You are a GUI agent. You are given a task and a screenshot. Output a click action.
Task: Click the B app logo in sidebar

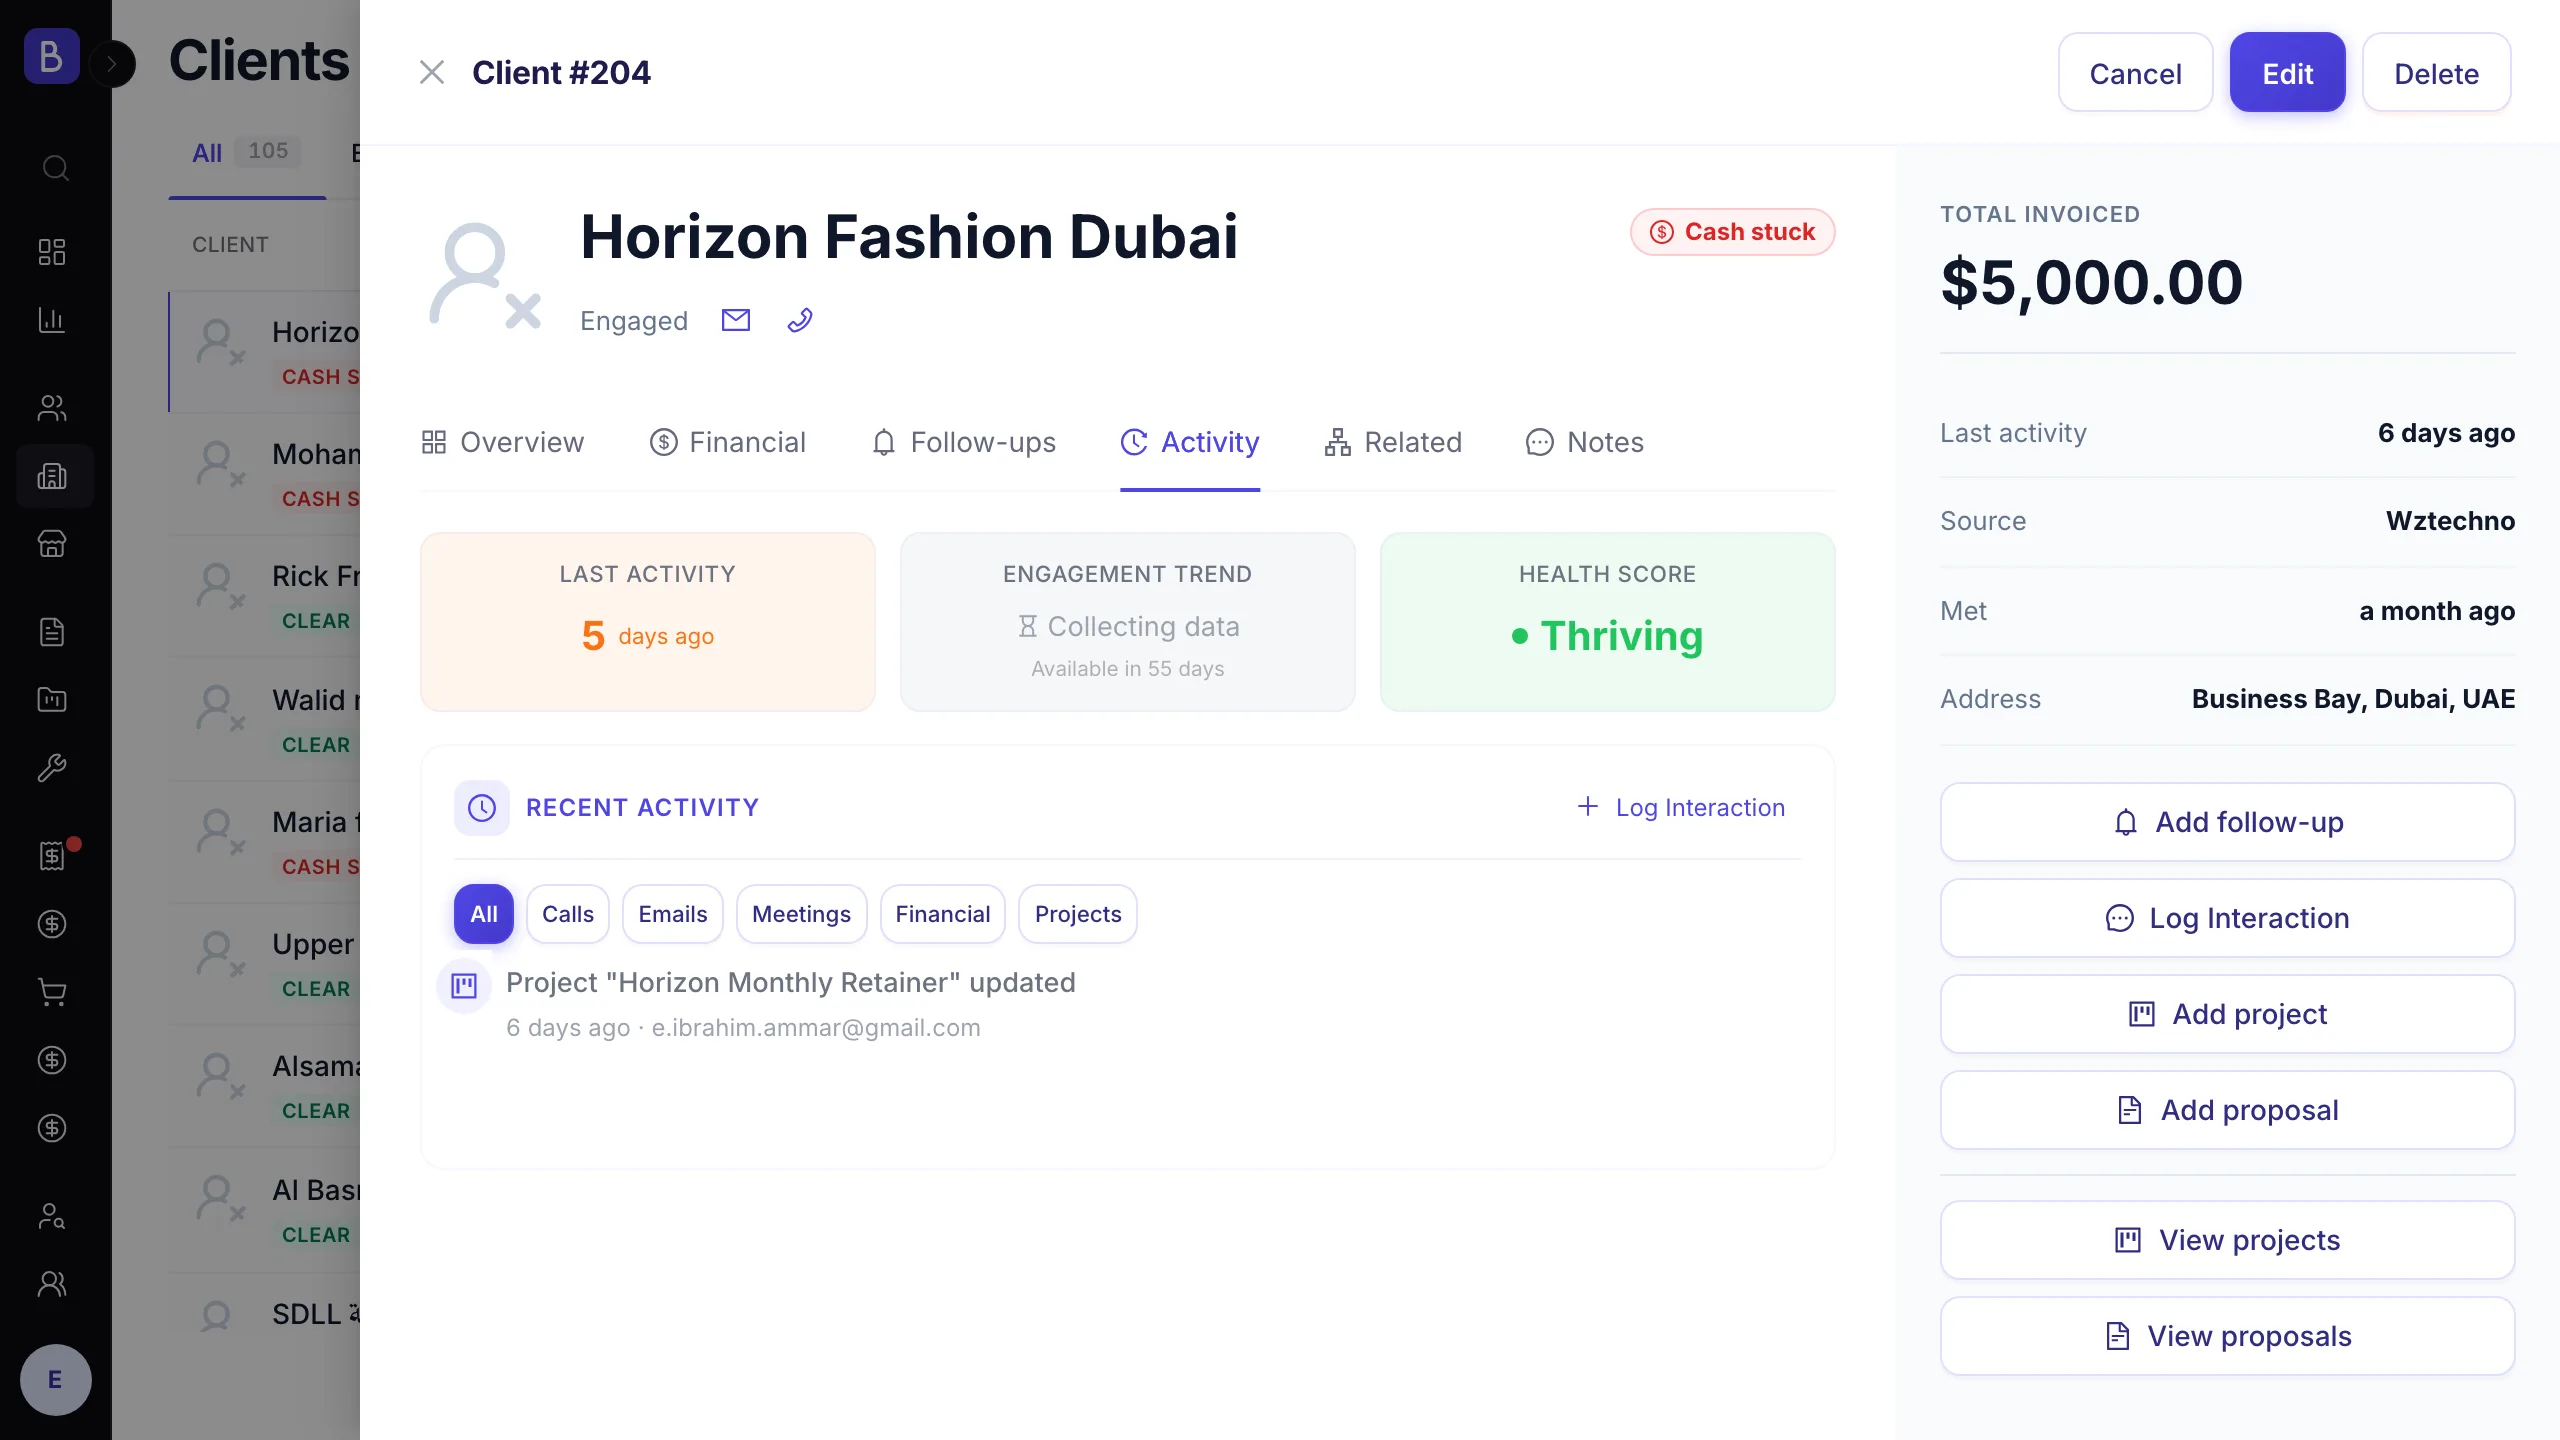pyautogui.click(x=51, y=56)
